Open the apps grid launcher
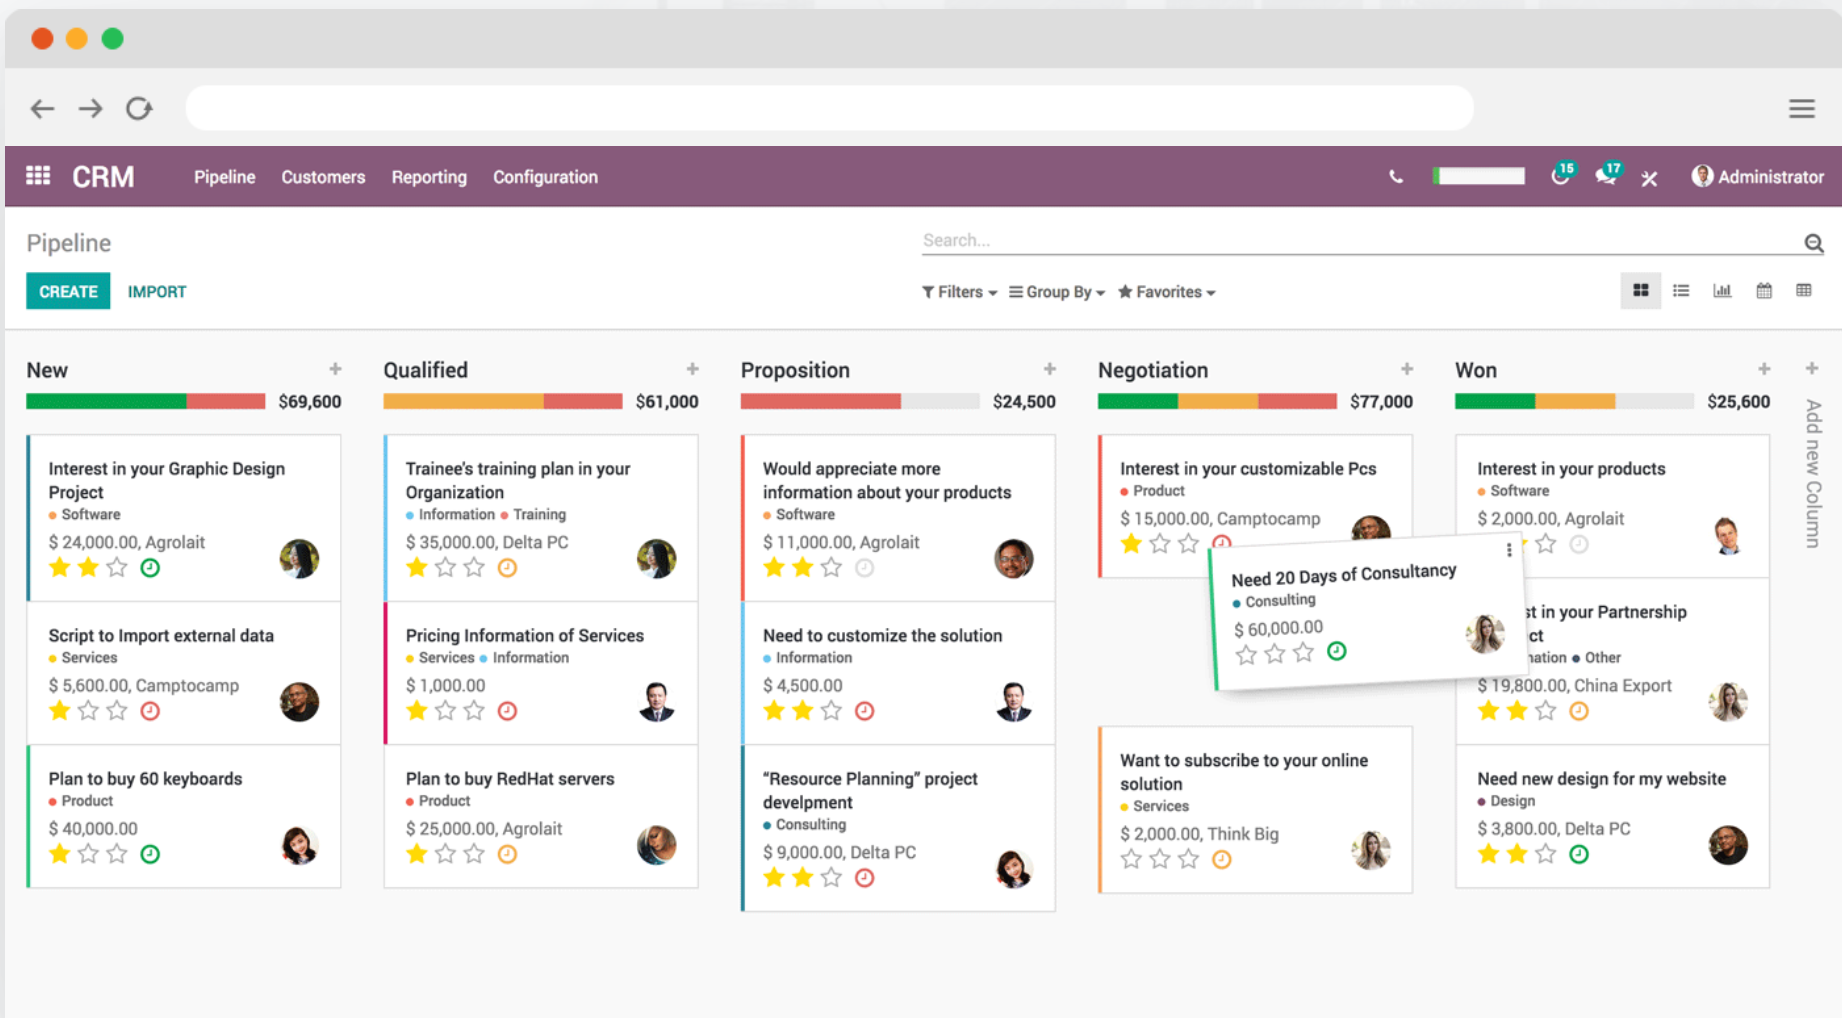Image resolution: width=1842 pixels, height=1018 pixels. (x=38, y=176)
